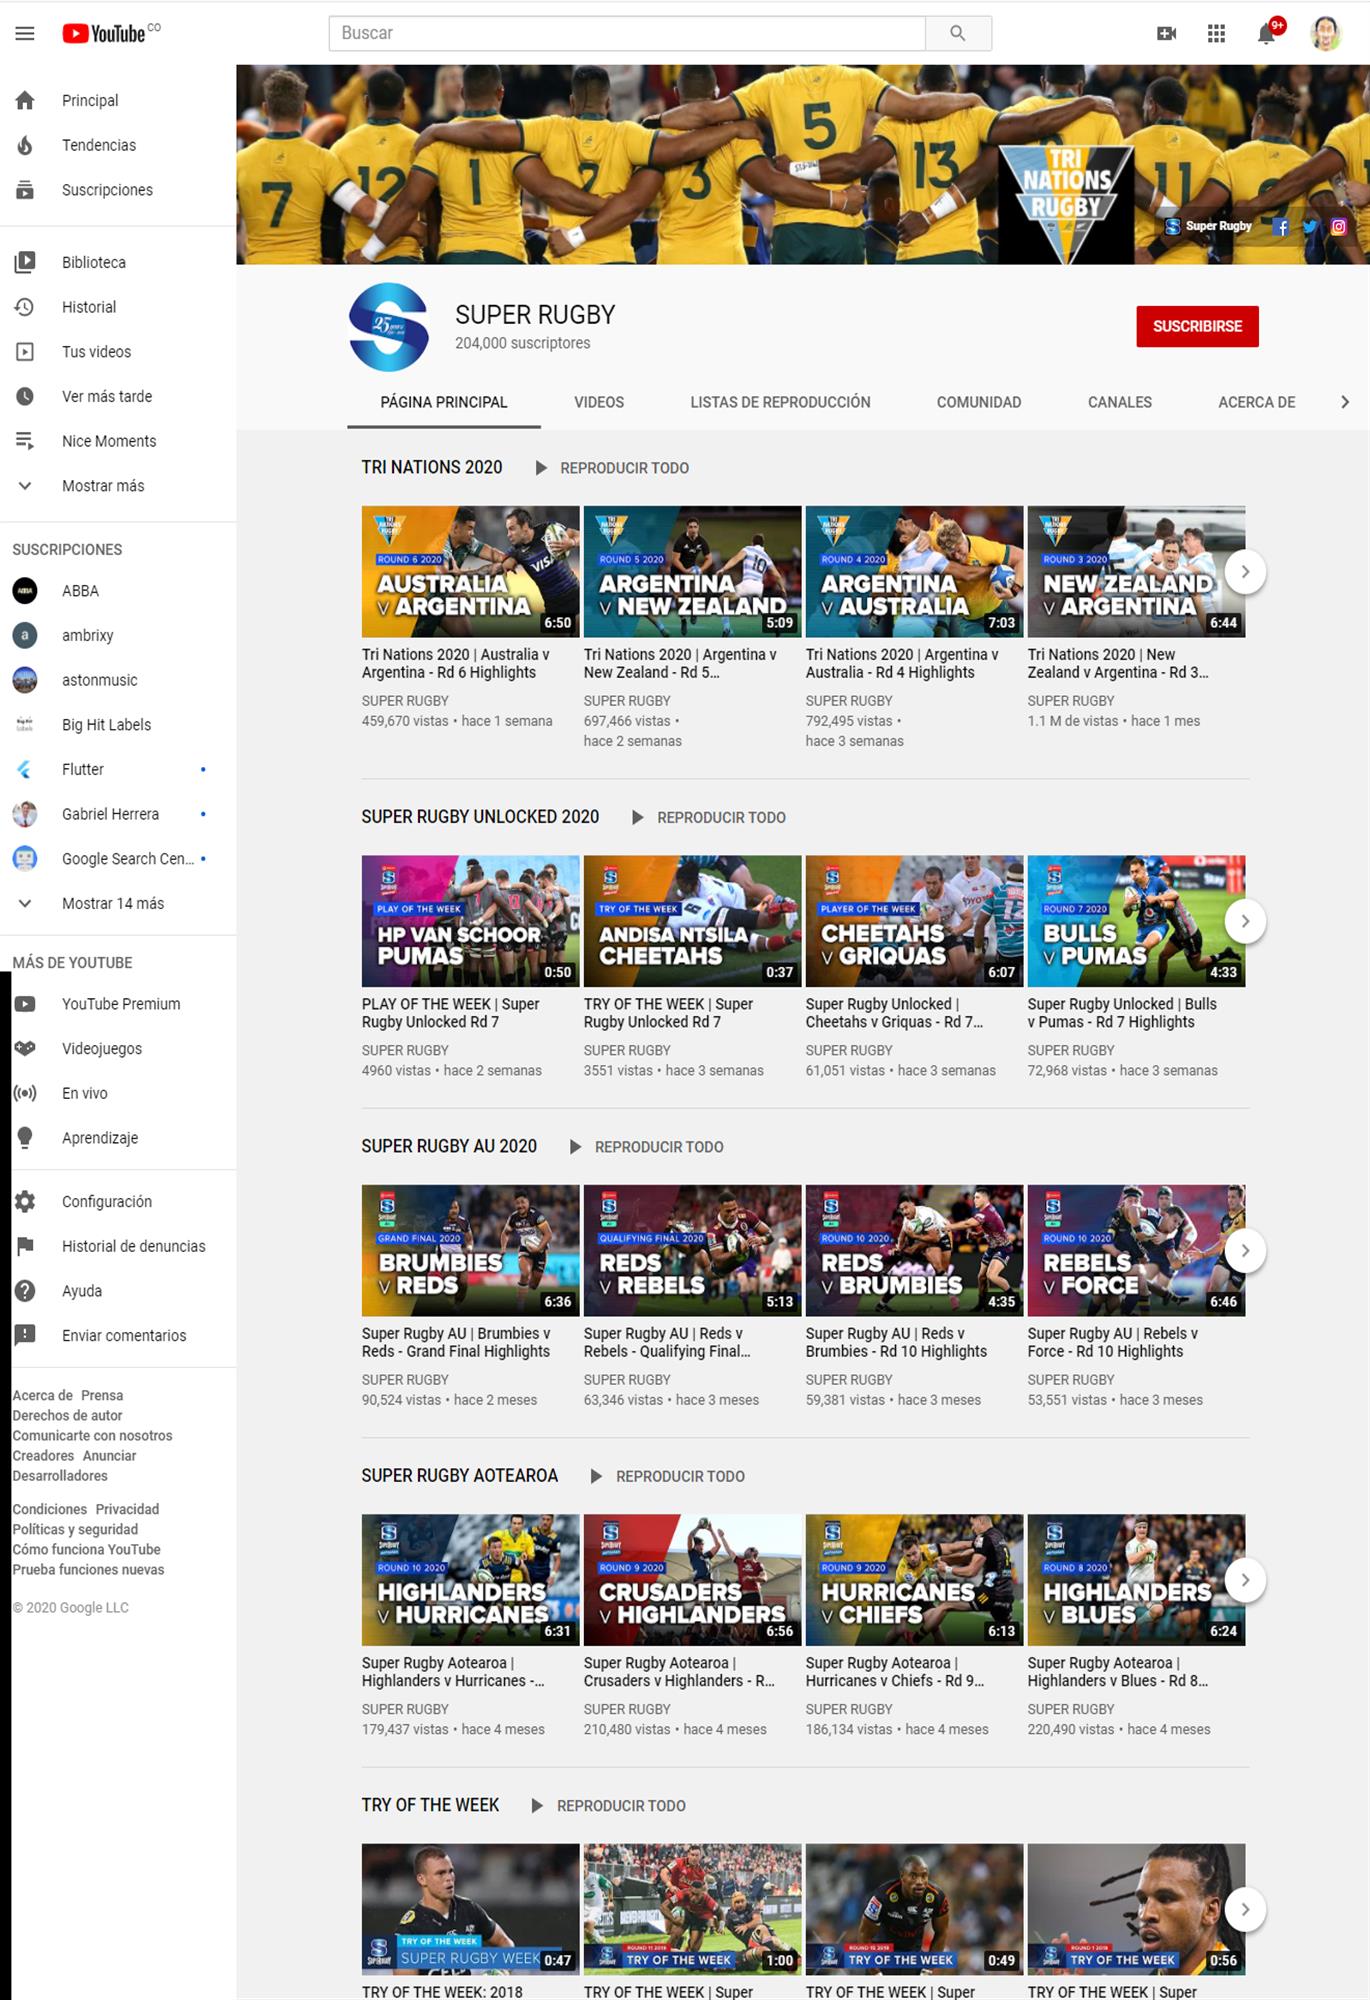This screenshot has width=1370, height=2000.
Task: Open Brumbies v Reds Grand Final thumbnail
Action: pyautogui.click(x=470, y=1251)
